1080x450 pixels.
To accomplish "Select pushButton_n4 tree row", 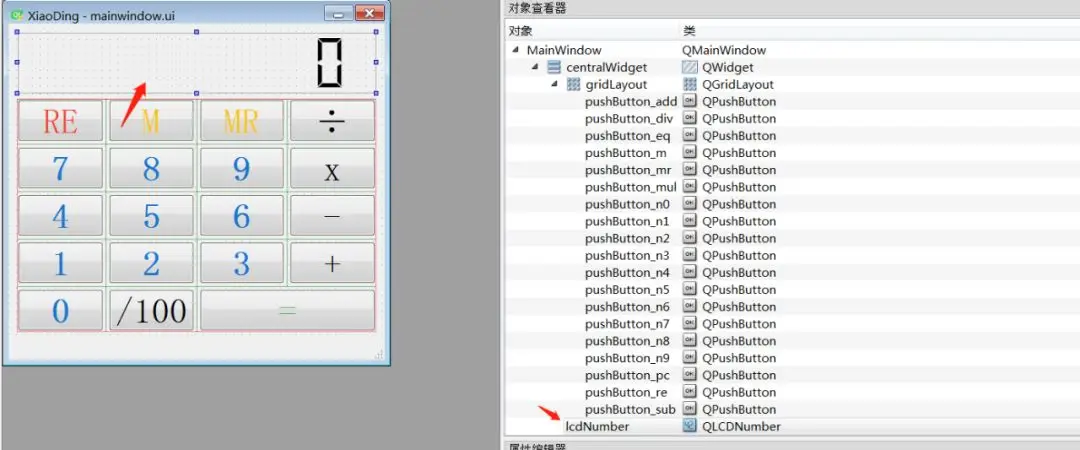I will pos(627,273).
